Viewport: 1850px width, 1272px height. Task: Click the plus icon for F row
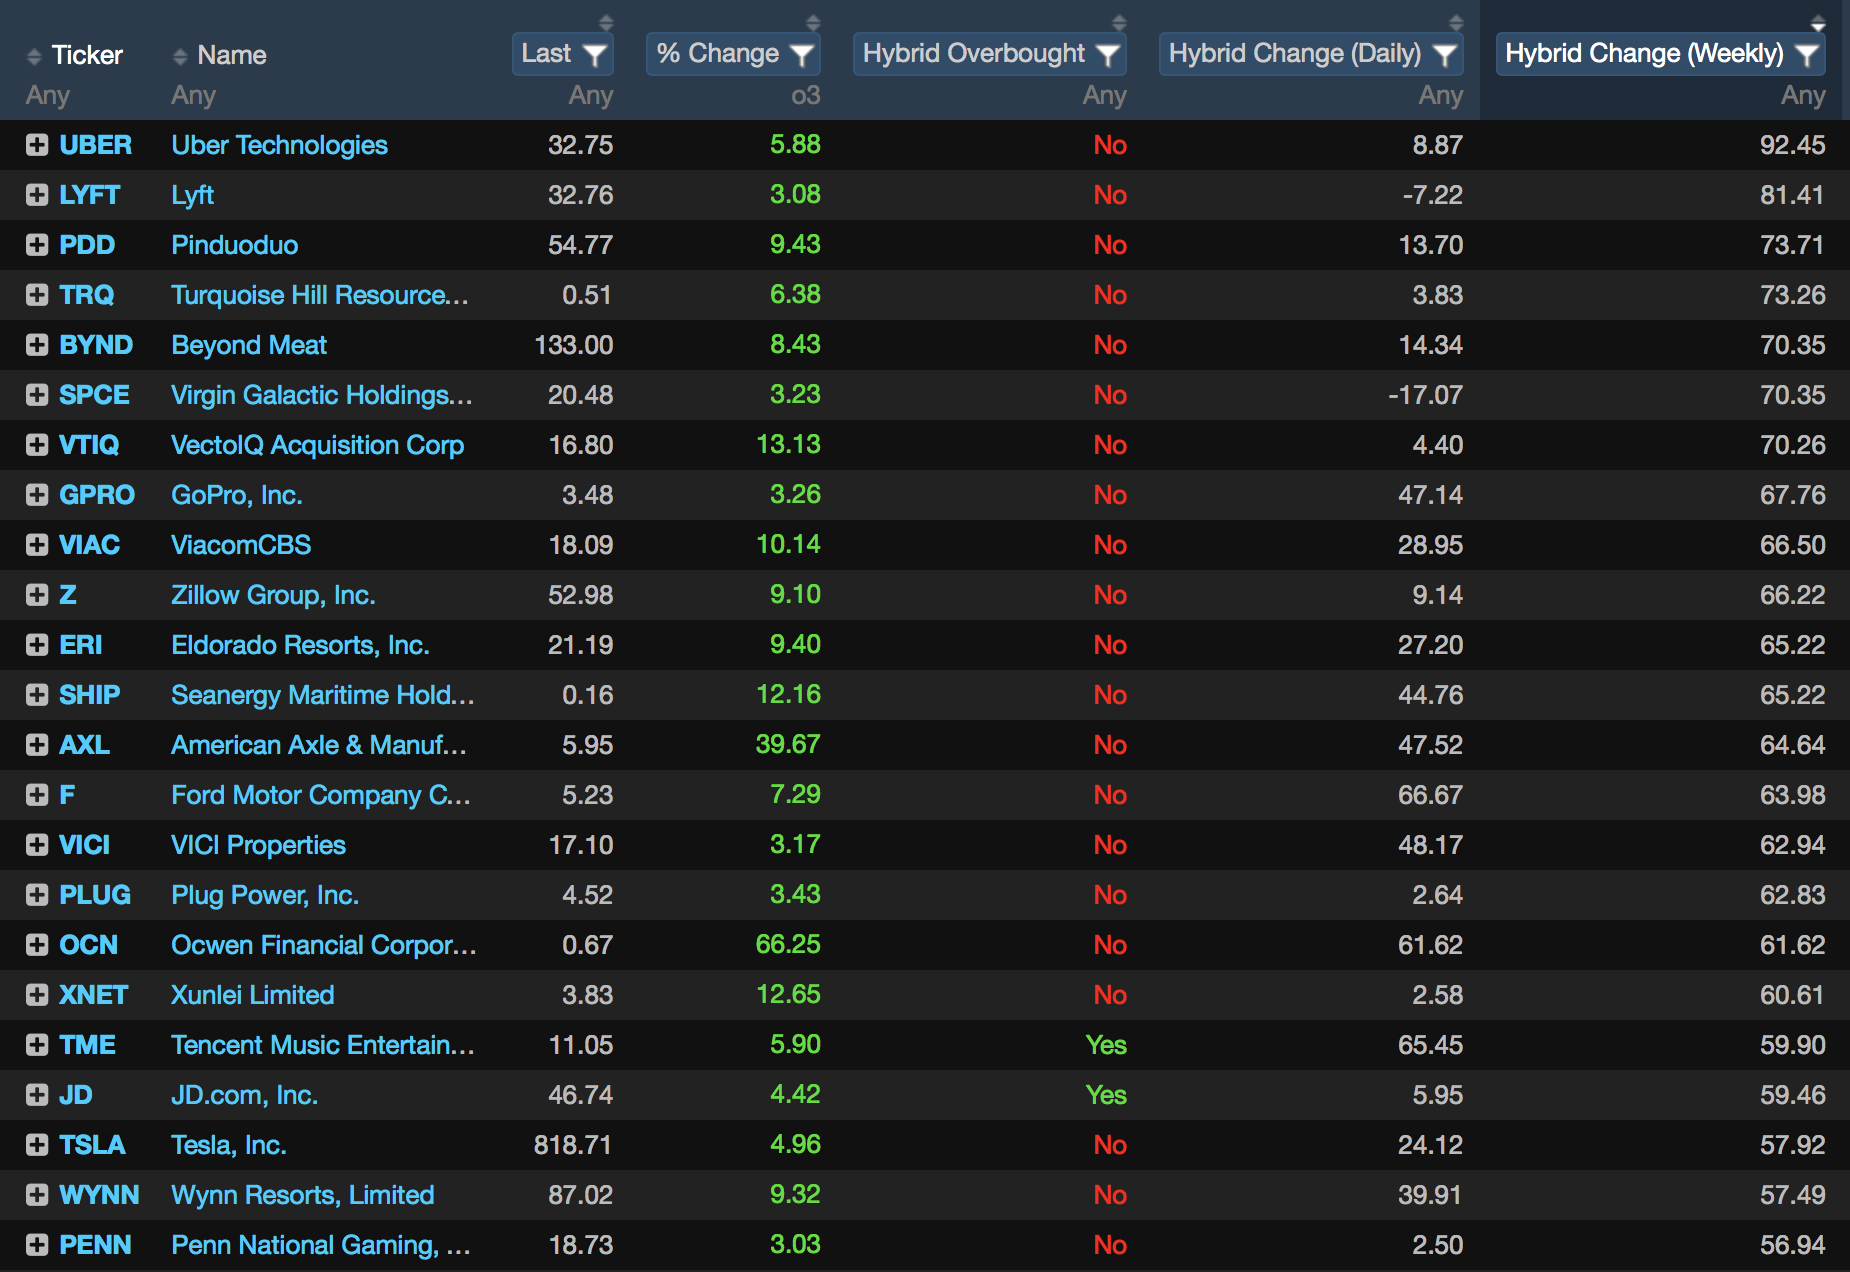37,795
